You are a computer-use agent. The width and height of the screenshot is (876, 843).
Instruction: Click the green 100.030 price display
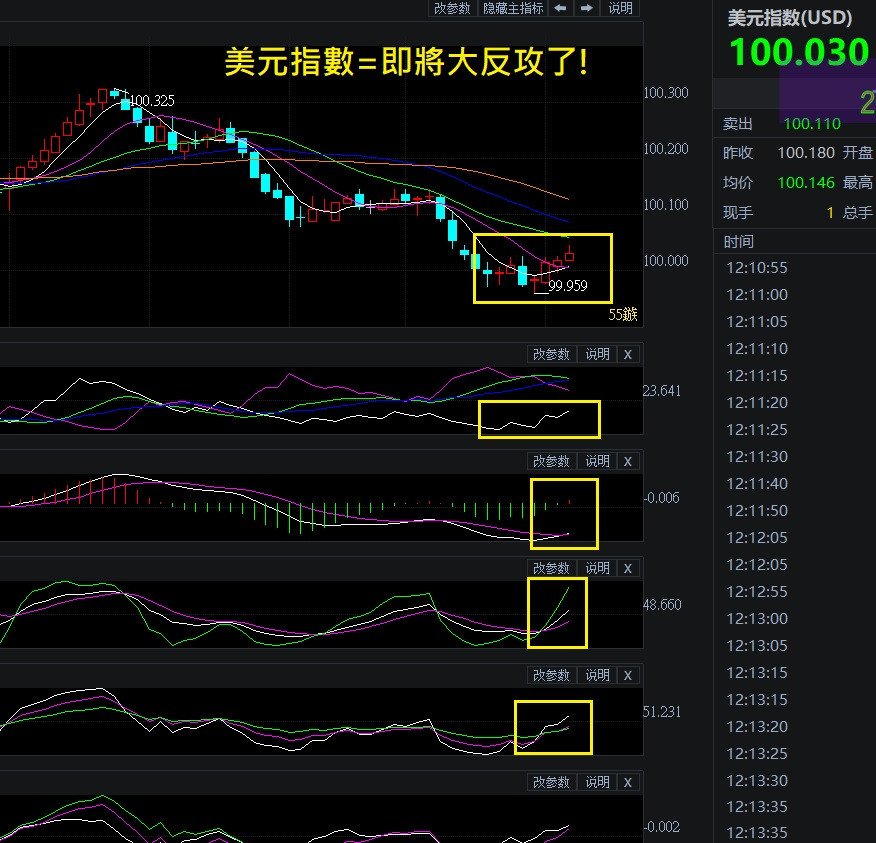point(798,52)
